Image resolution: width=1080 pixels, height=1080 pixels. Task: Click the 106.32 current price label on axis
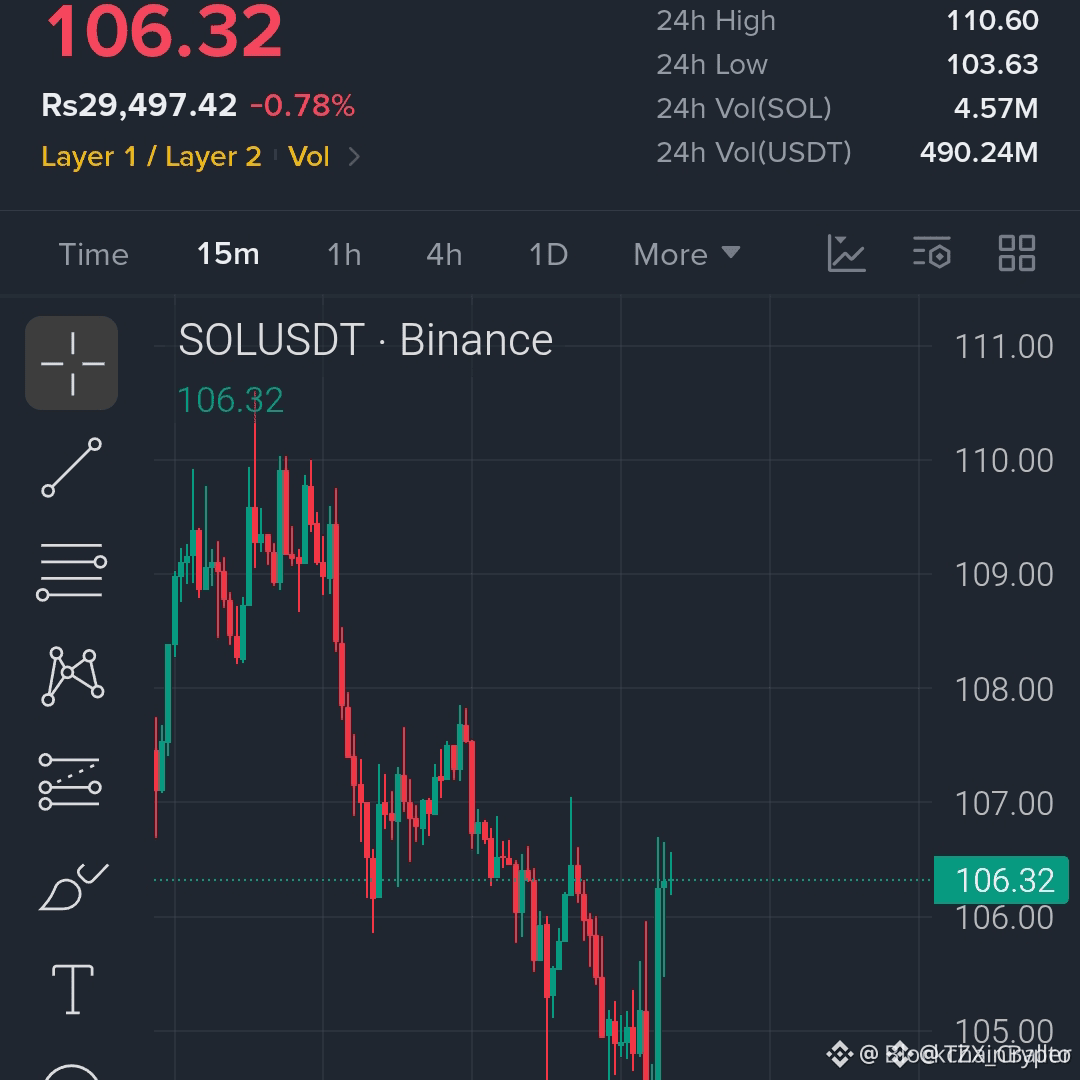point(1001,880)
